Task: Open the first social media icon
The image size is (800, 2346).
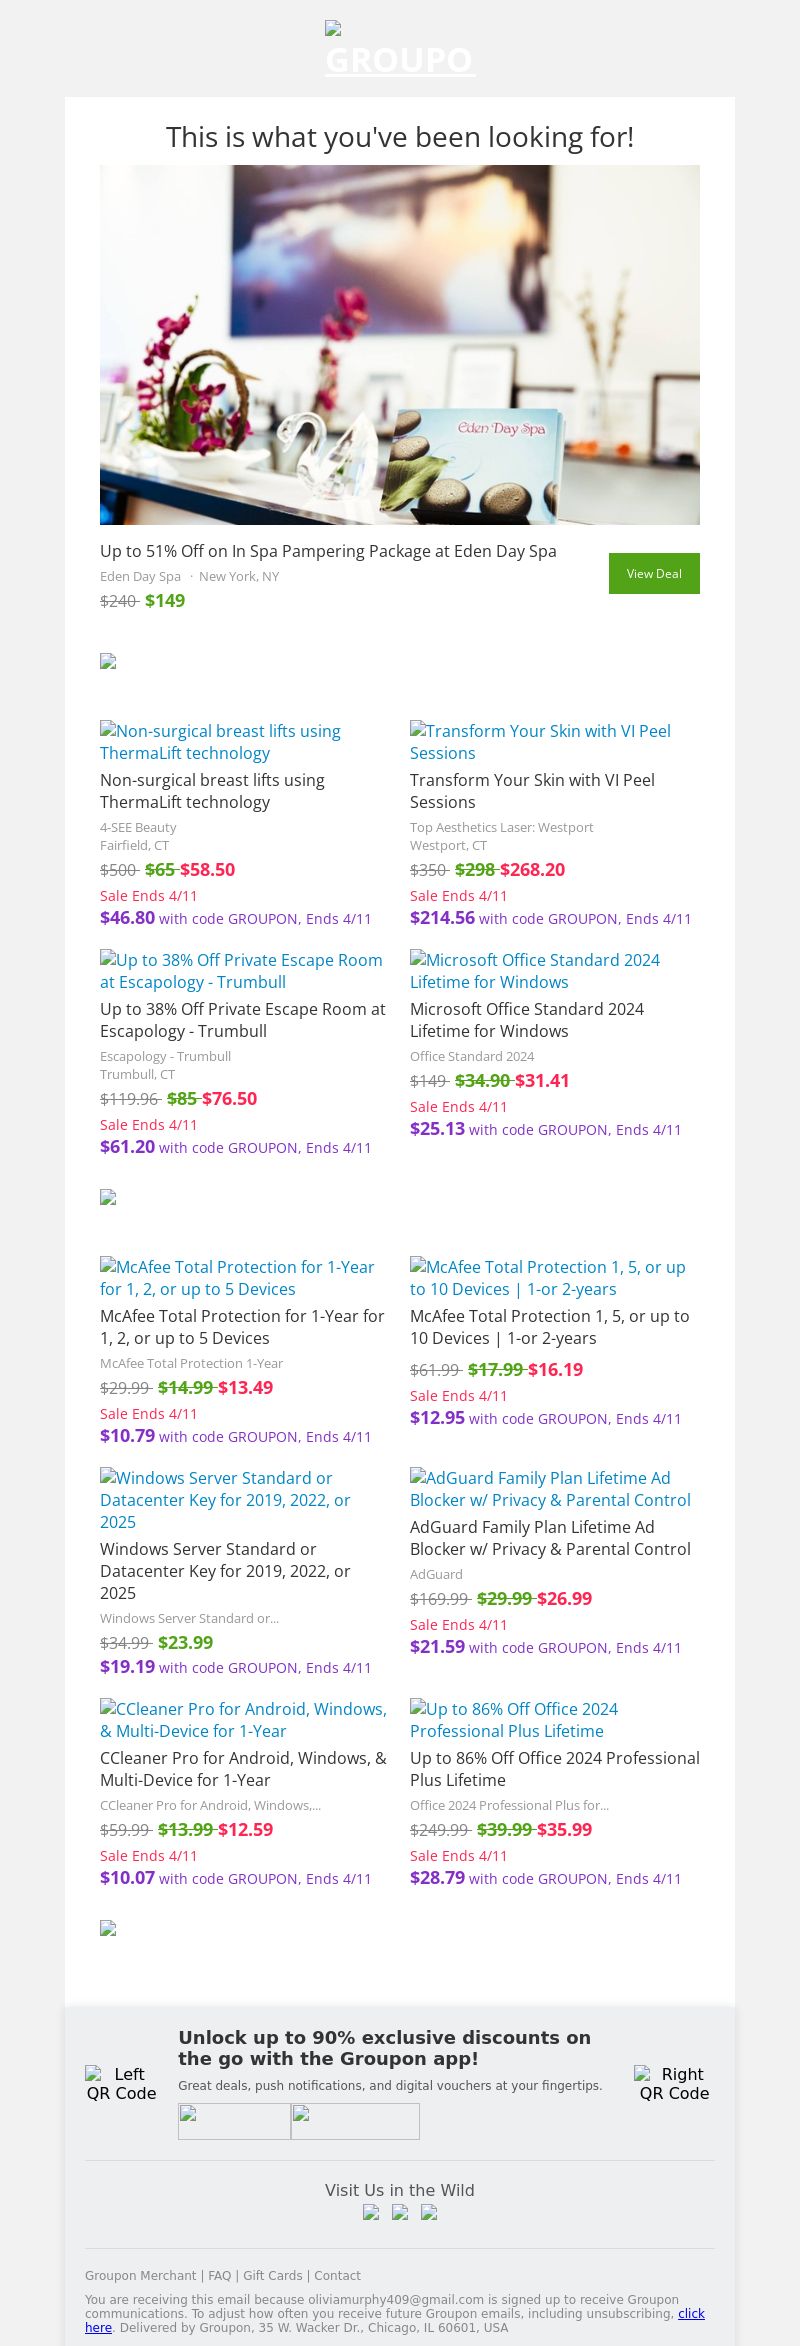Action: 371,2211
